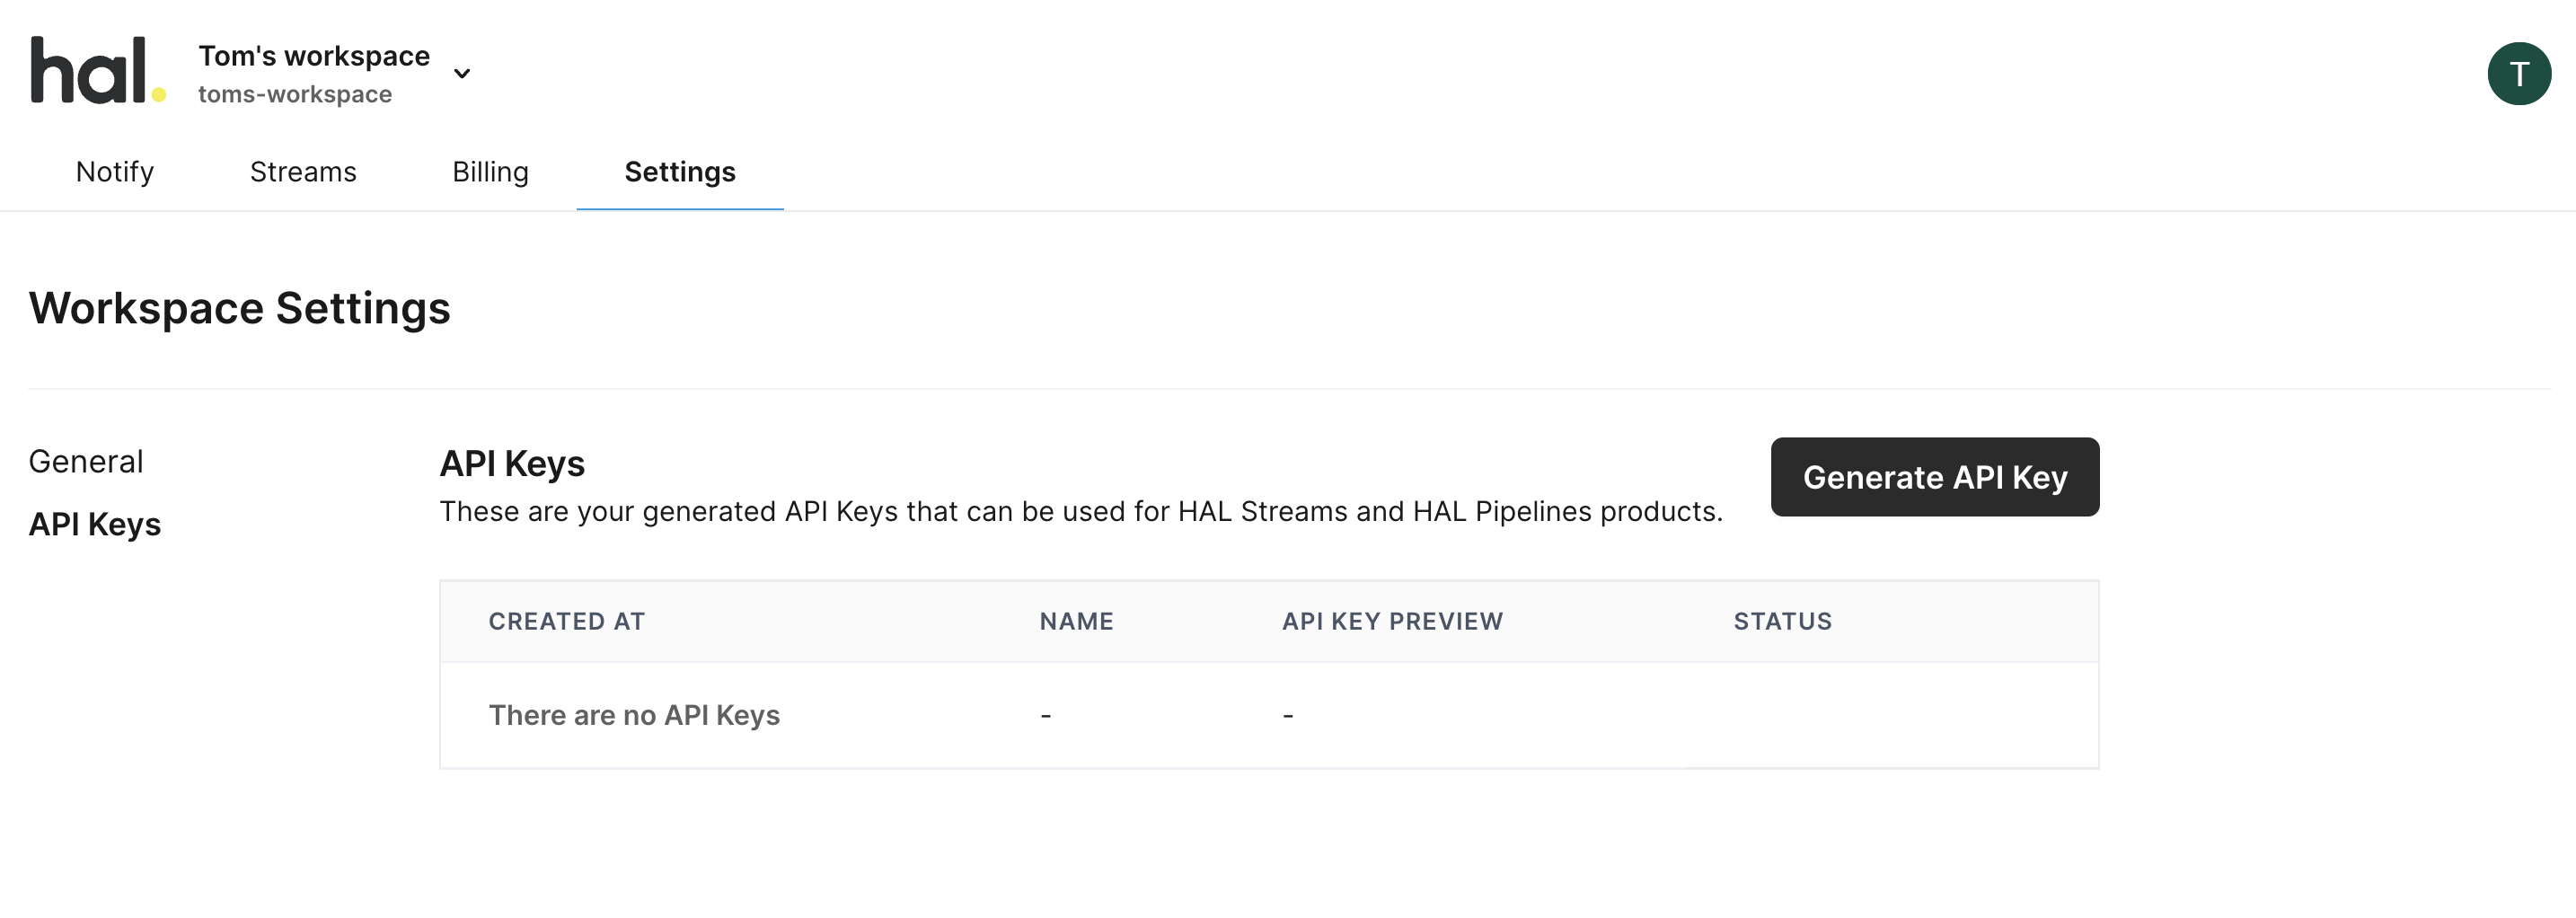Click the API Keys description text
2576x918 pixels.
(1081, 512)
